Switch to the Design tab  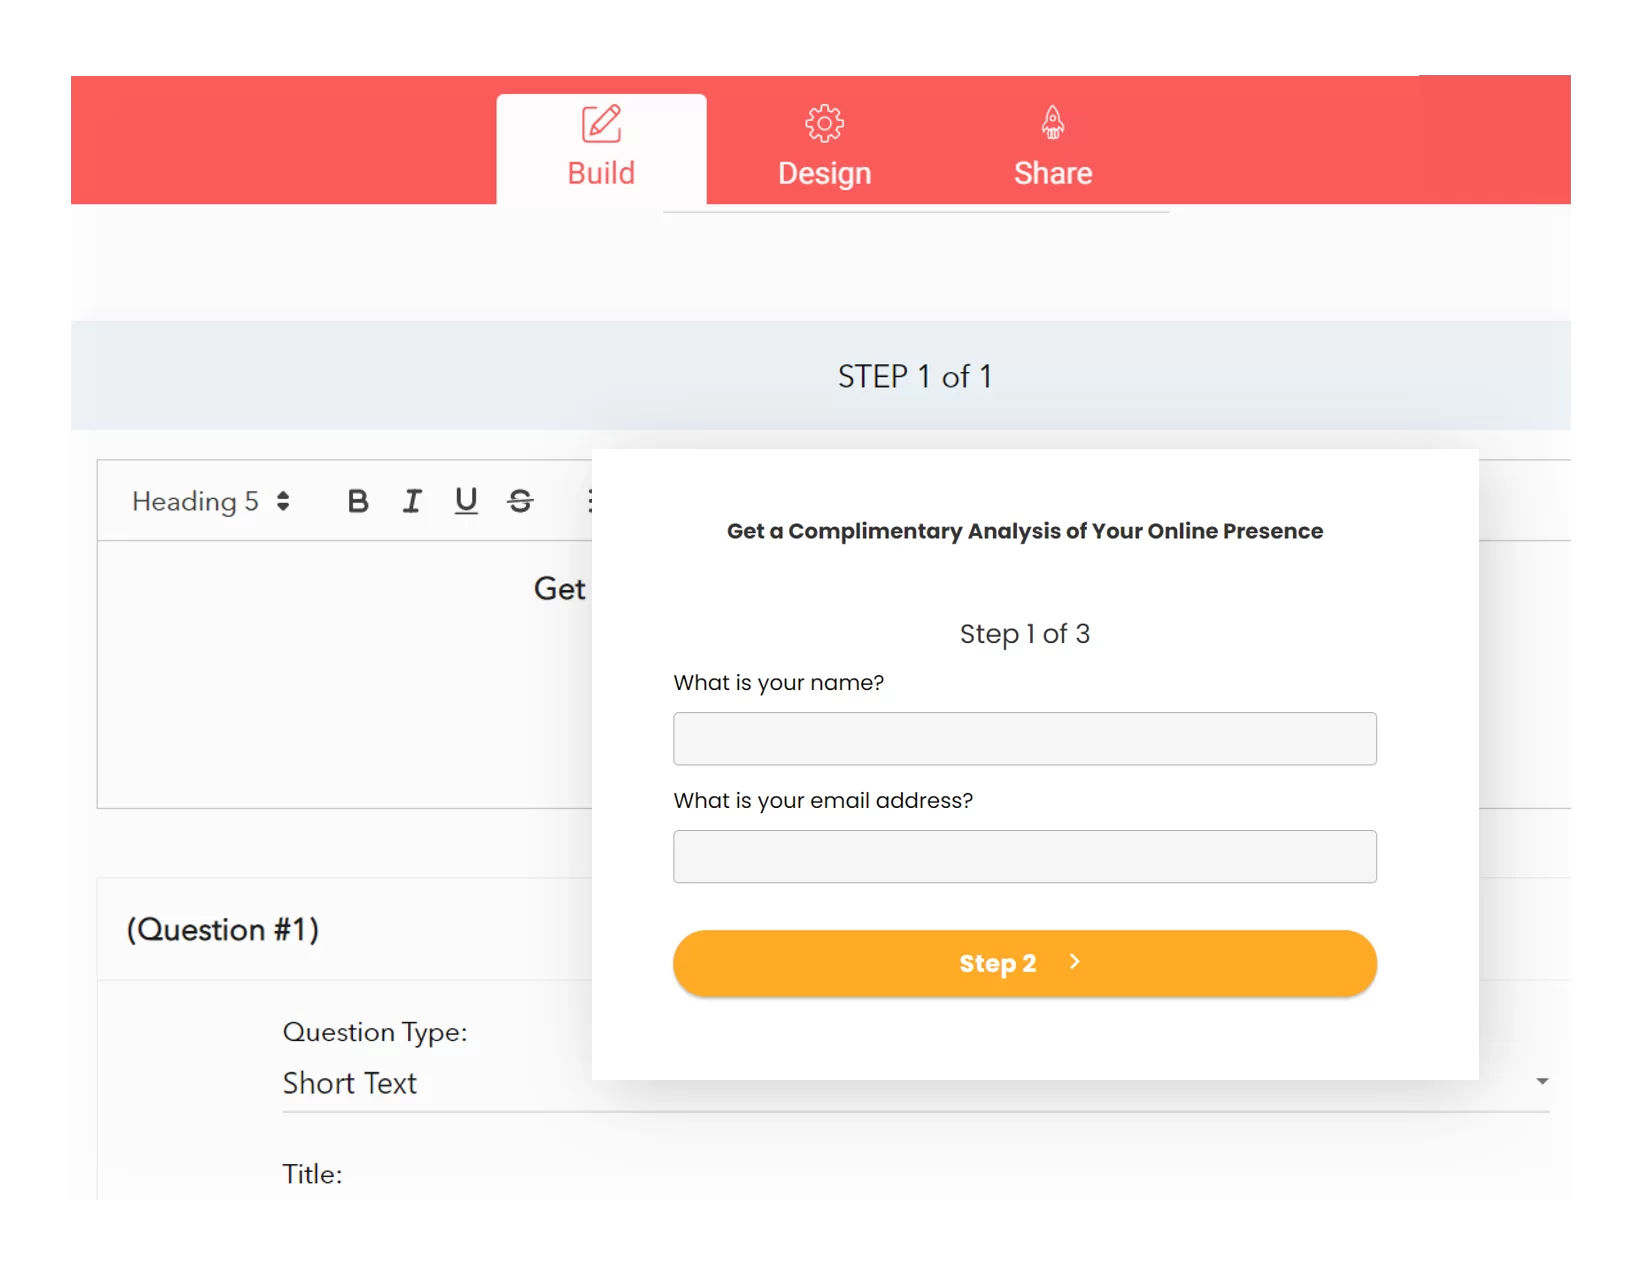point(824,172)
